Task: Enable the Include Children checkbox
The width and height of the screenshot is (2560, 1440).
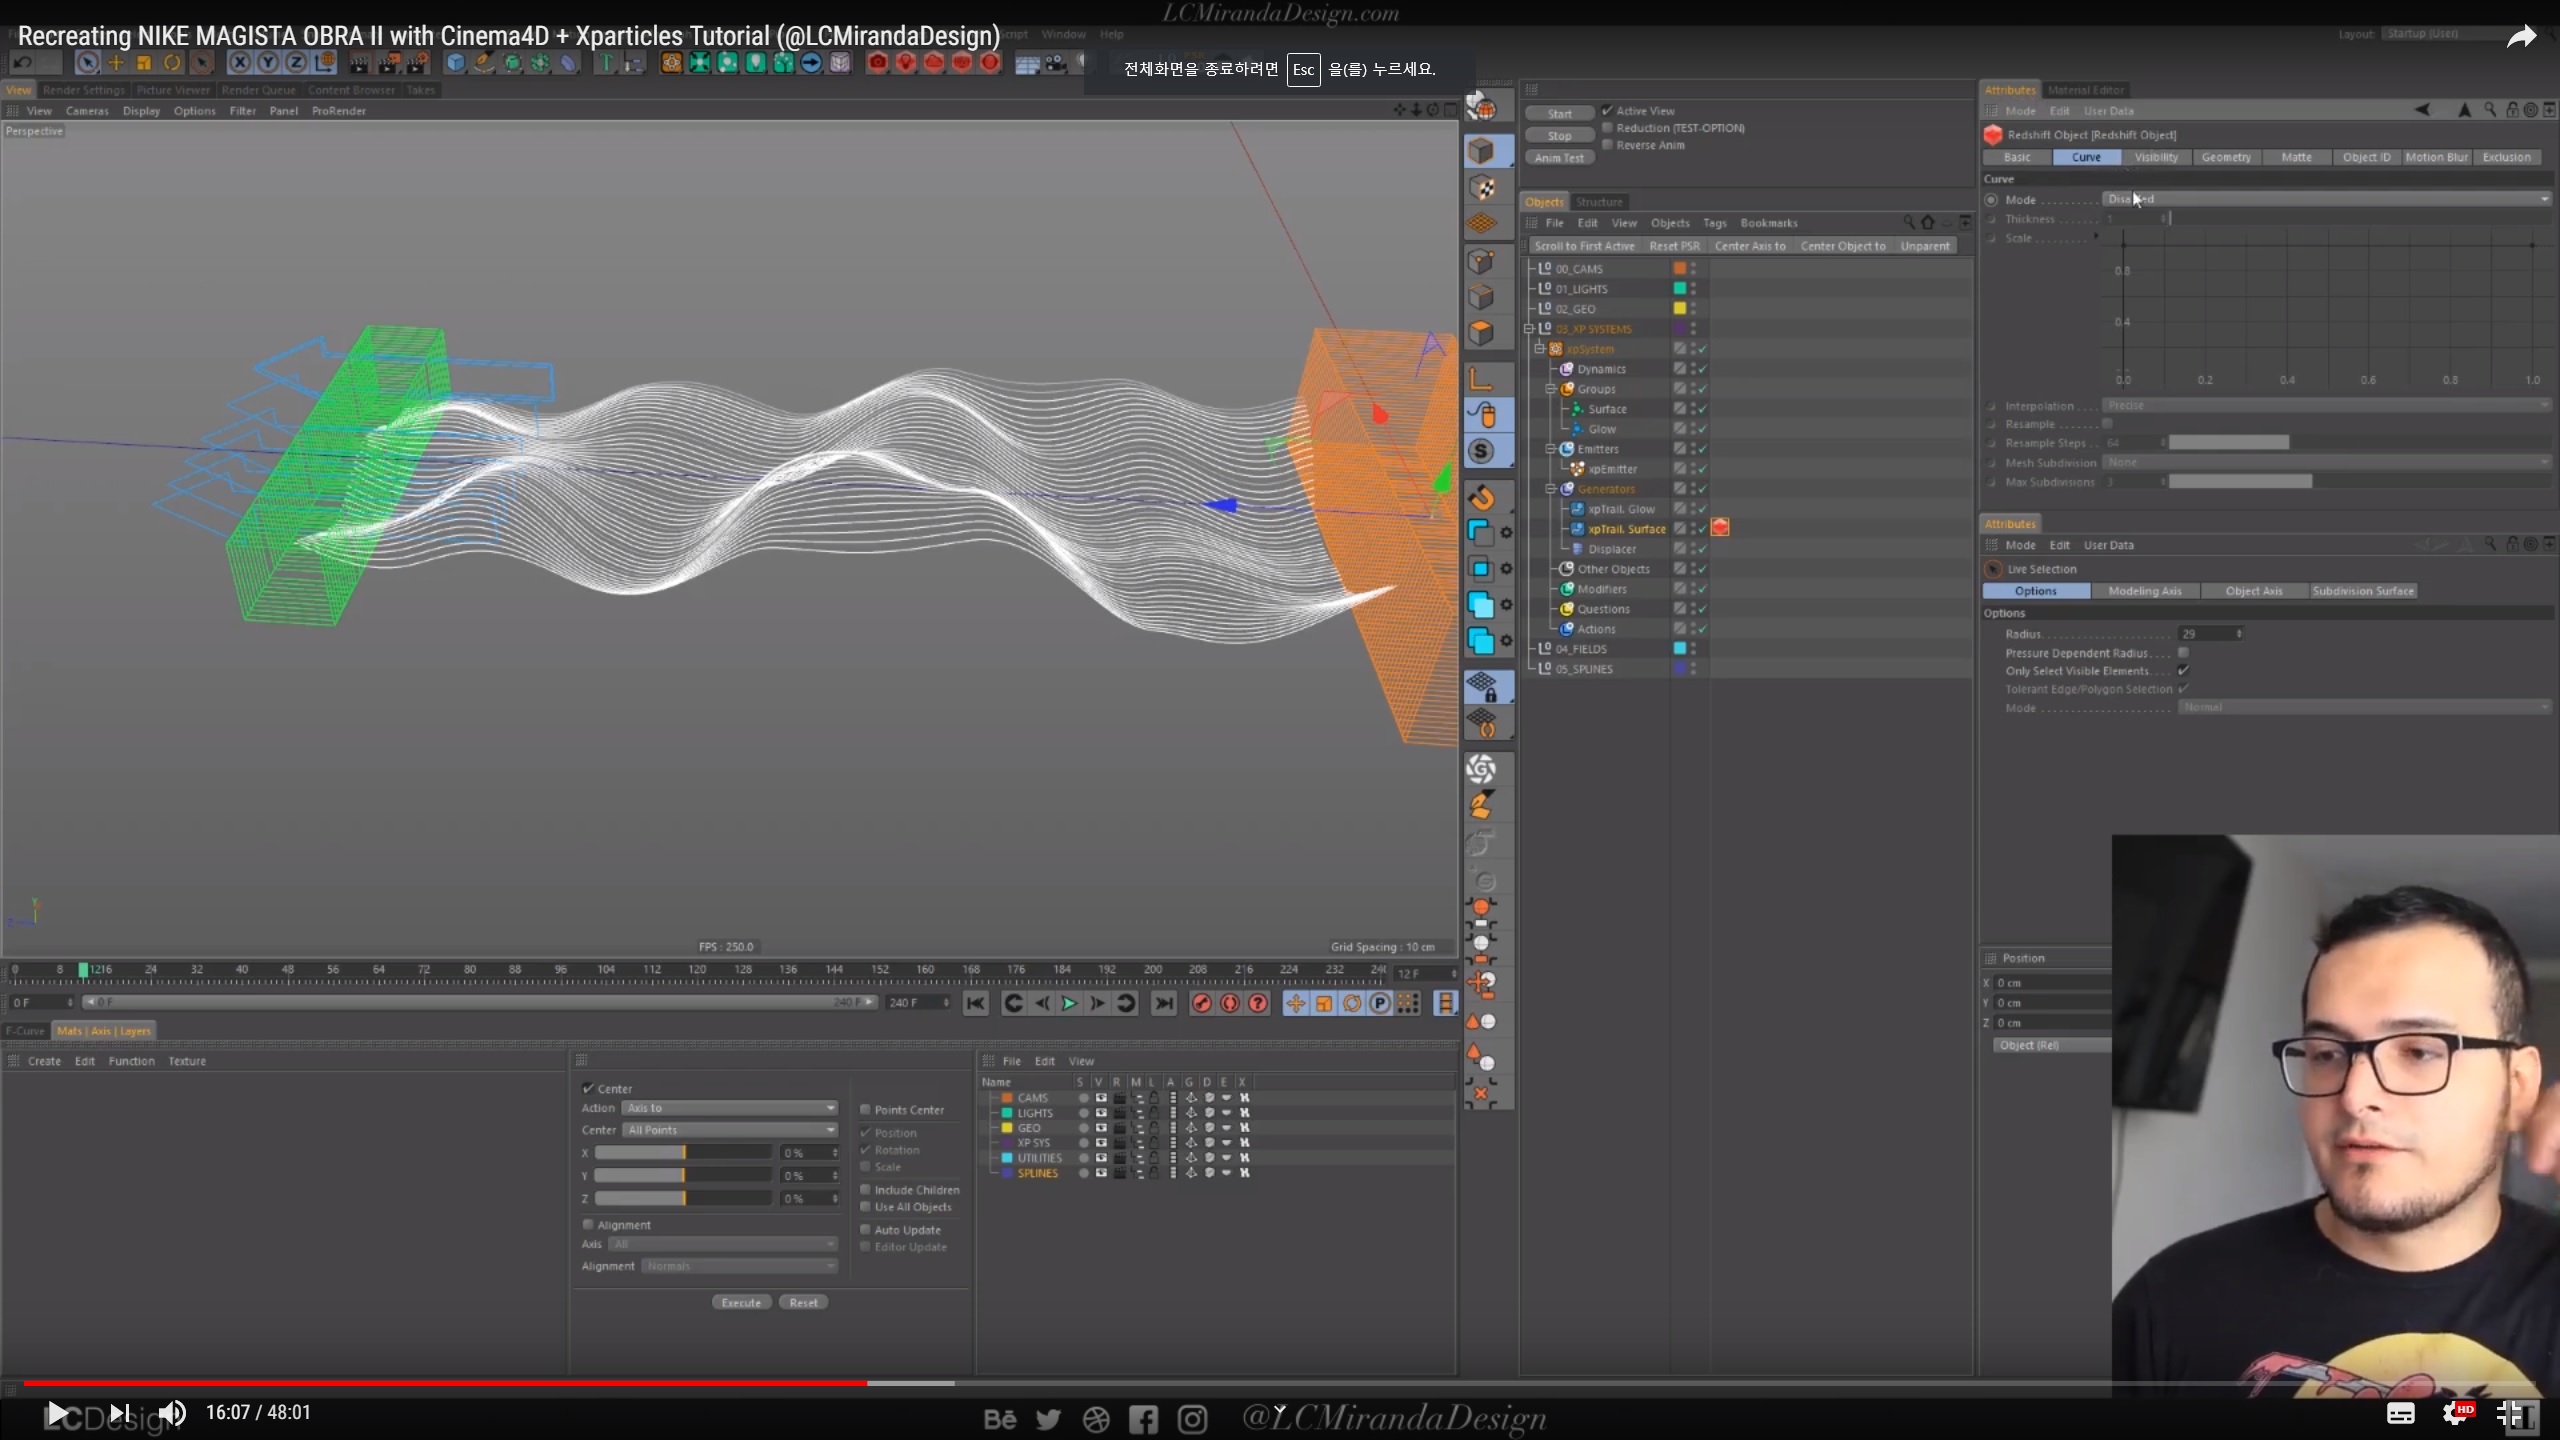Action: pos(865,1189)
